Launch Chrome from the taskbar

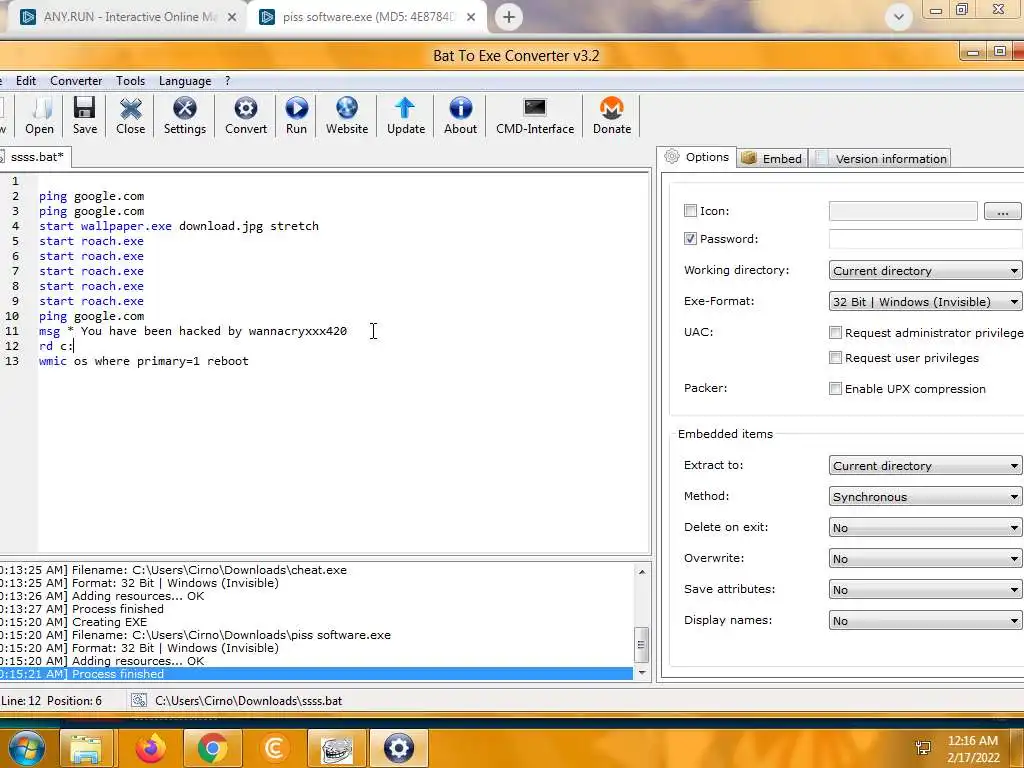tap(212, 748)
